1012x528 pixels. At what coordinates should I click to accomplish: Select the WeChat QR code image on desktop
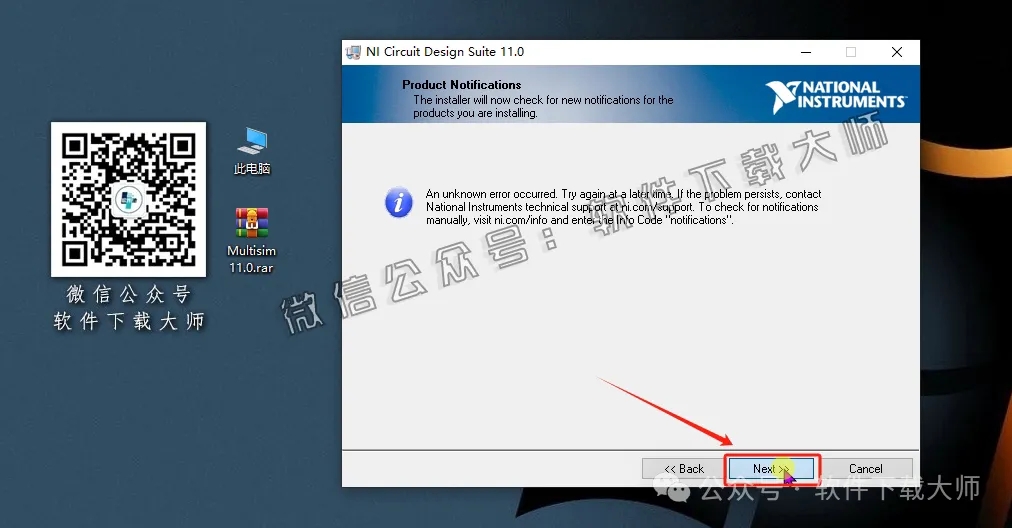pos(128,199)
